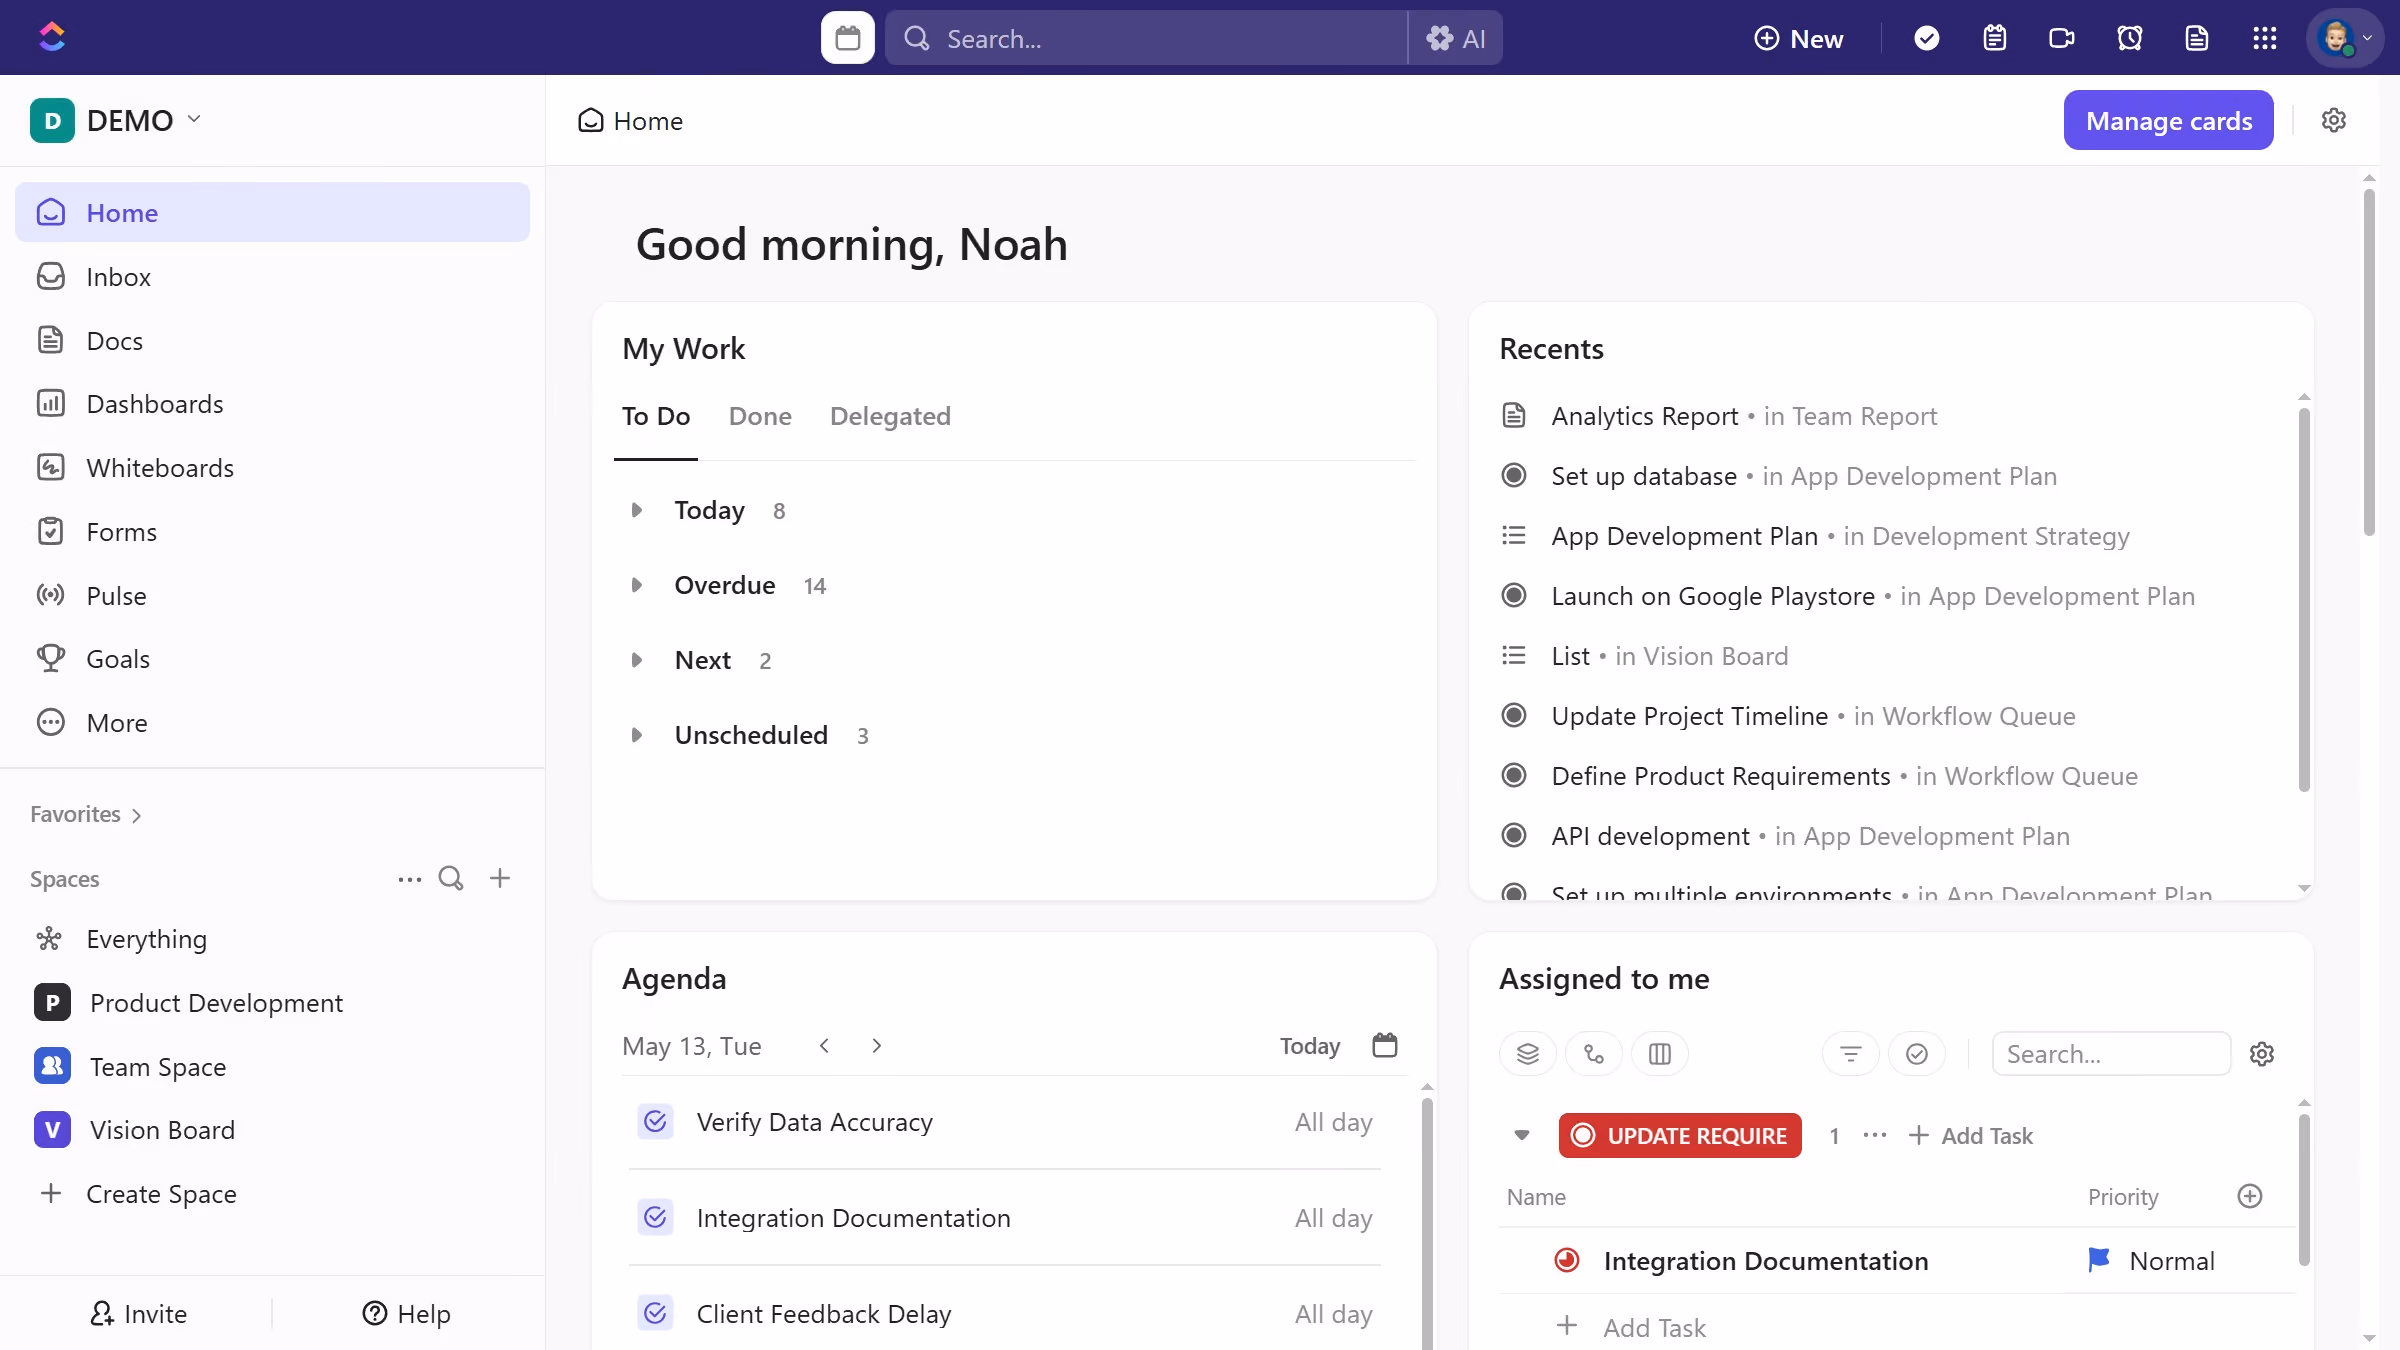Open Dashboards from the sidebar

272,403
